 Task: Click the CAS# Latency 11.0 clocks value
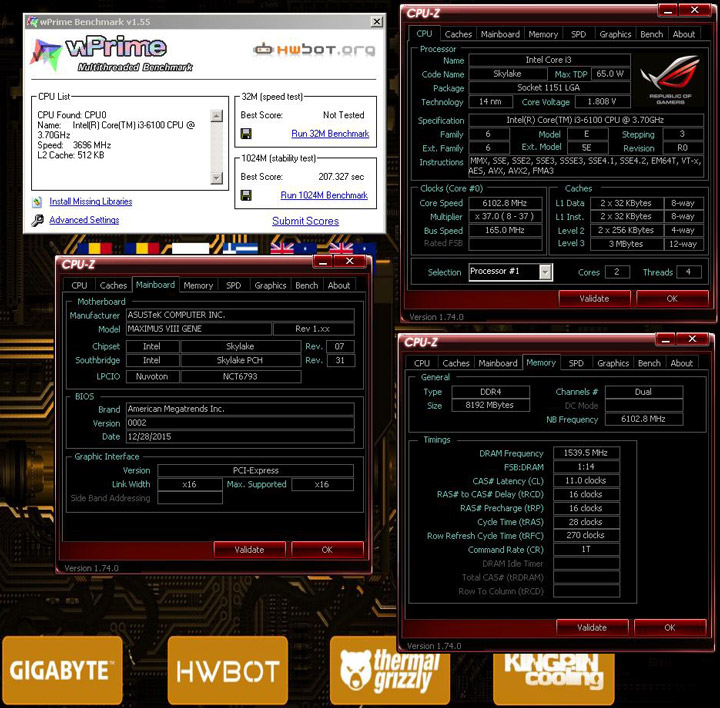click(586, 480)
